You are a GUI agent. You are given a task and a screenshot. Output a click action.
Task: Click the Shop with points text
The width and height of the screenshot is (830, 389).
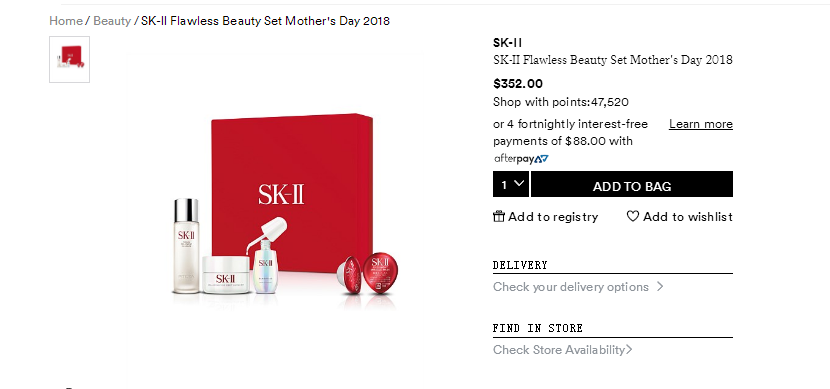tap(561, 102)
